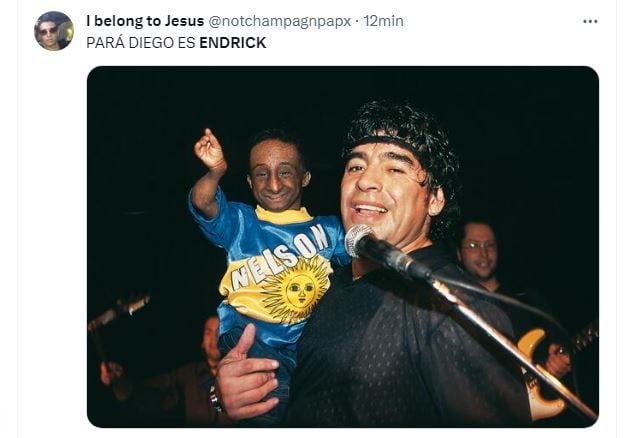This screenshot has width=634, height=438.
Task: Open the three-dot more options menu
Action: (590, 21)
